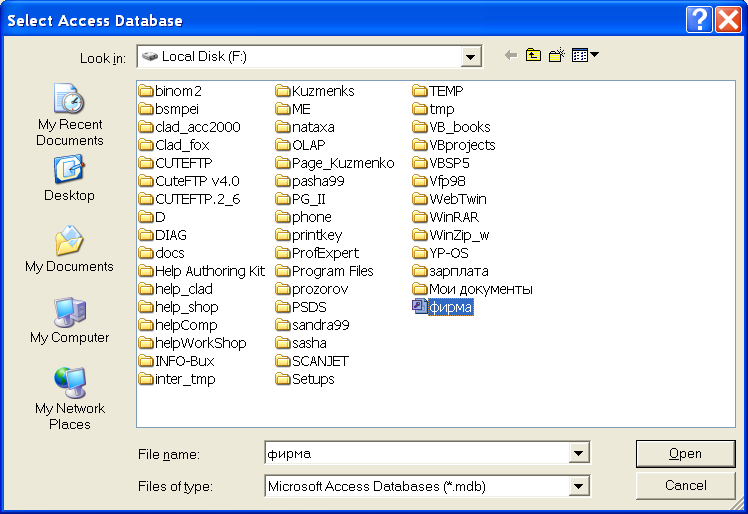Expand the Files of type dropdown
The height and width of the screenshot is (514, 748).
point(579,486)
